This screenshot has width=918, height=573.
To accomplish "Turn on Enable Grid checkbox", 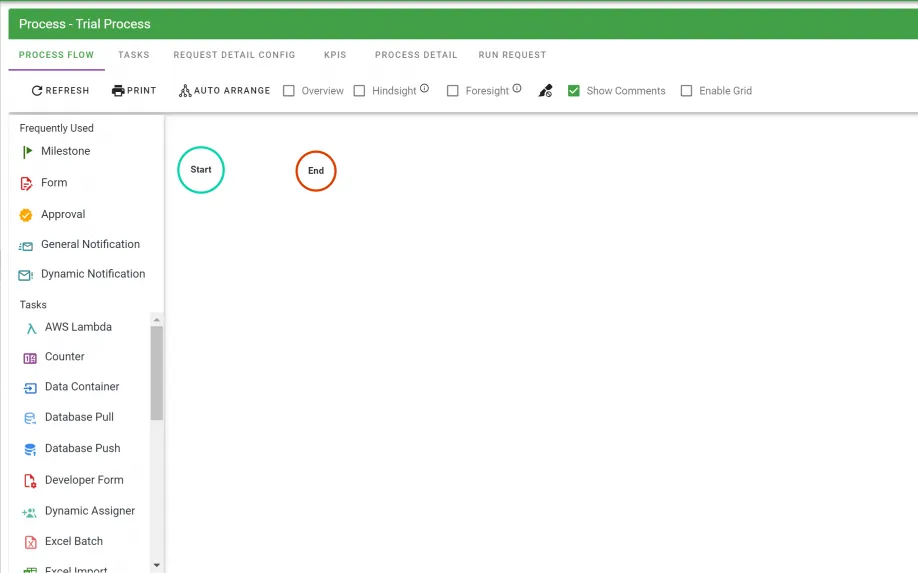I will click(x=686, y=91).
